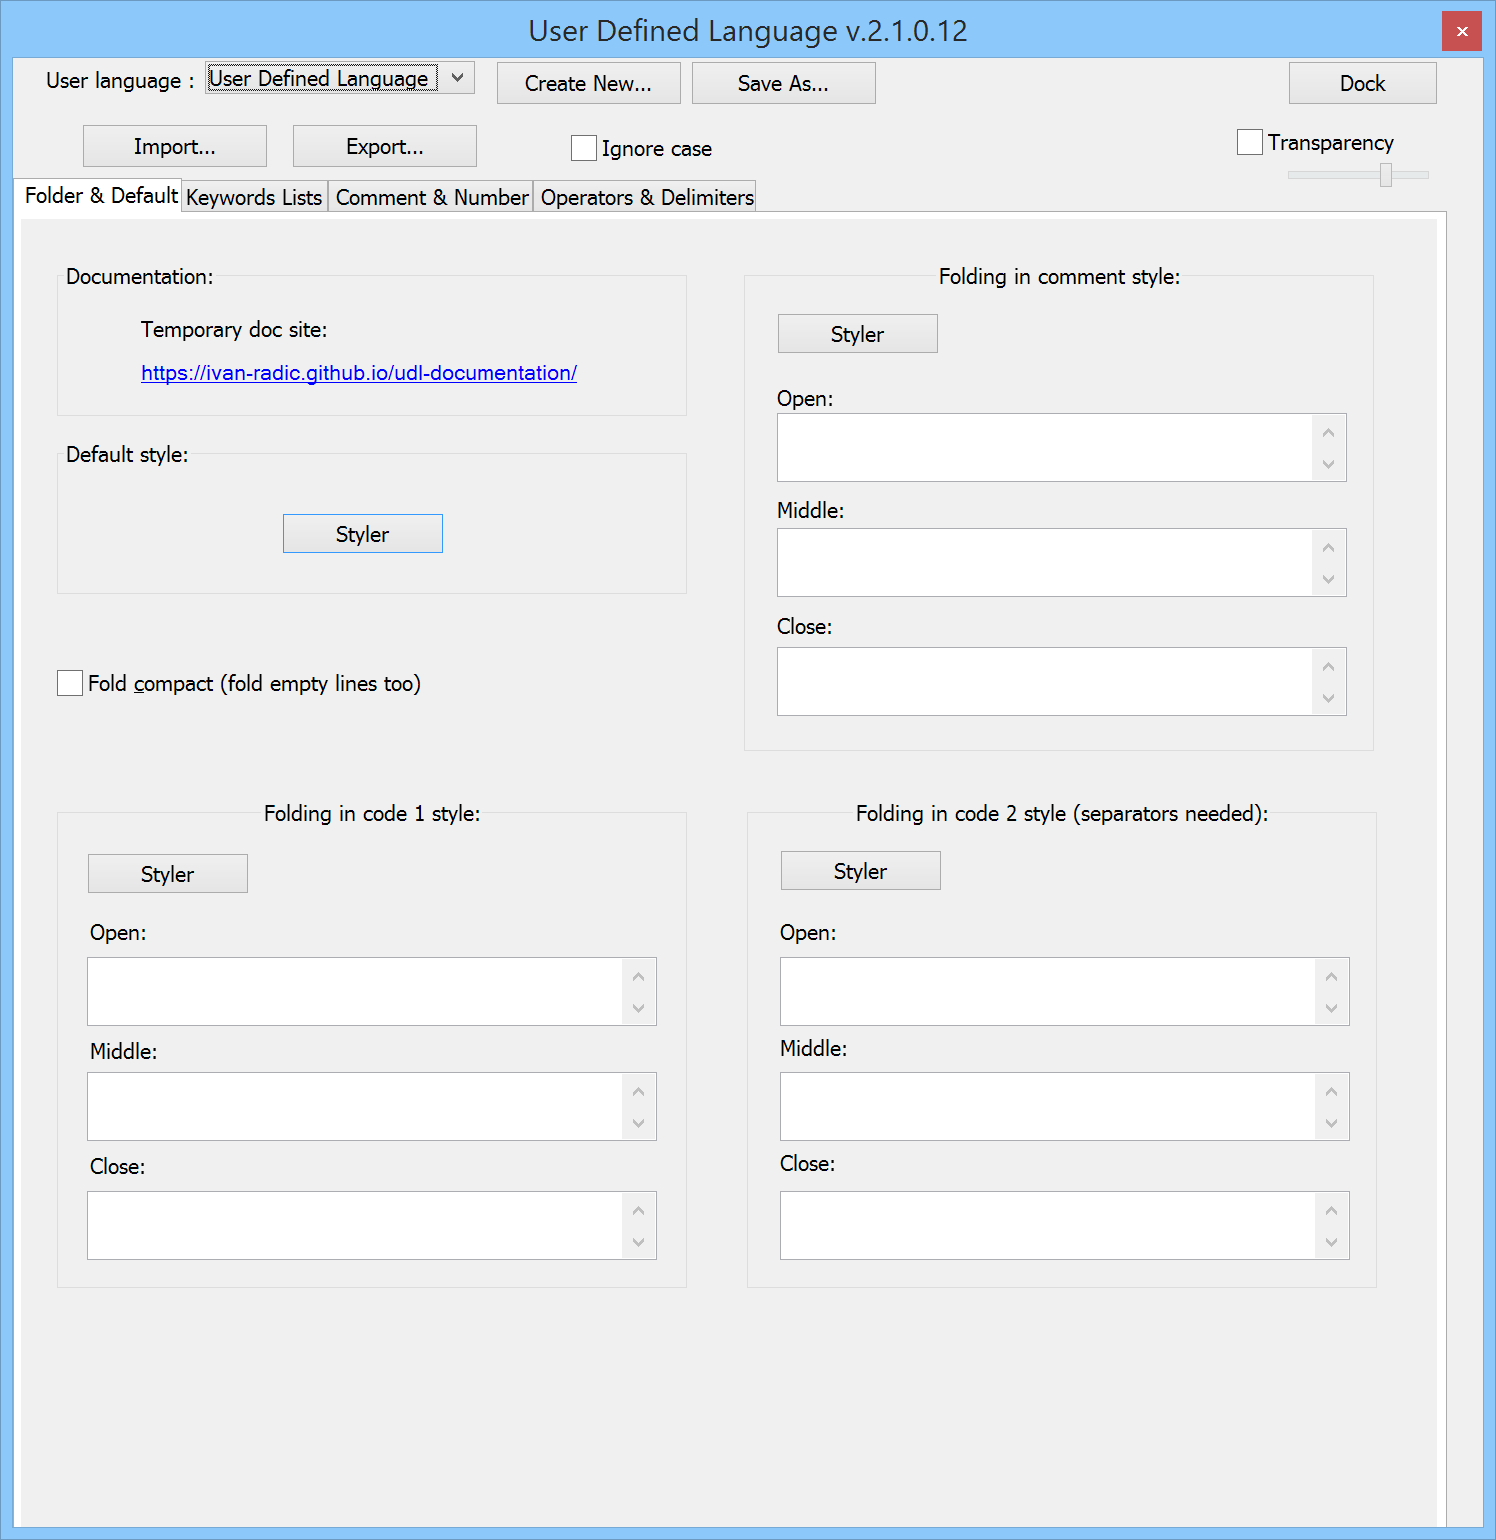Switch to the Comment & Number tab
This screenshot has height=1540, width=1496.
tap(430, 196)
